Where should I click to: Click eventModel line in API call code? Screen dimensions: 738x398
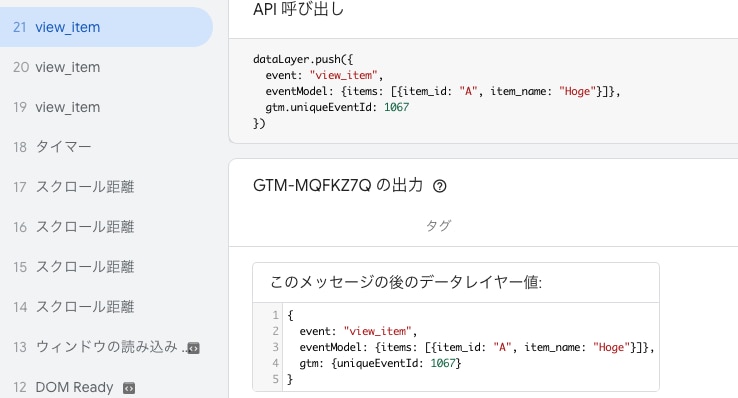443,91
